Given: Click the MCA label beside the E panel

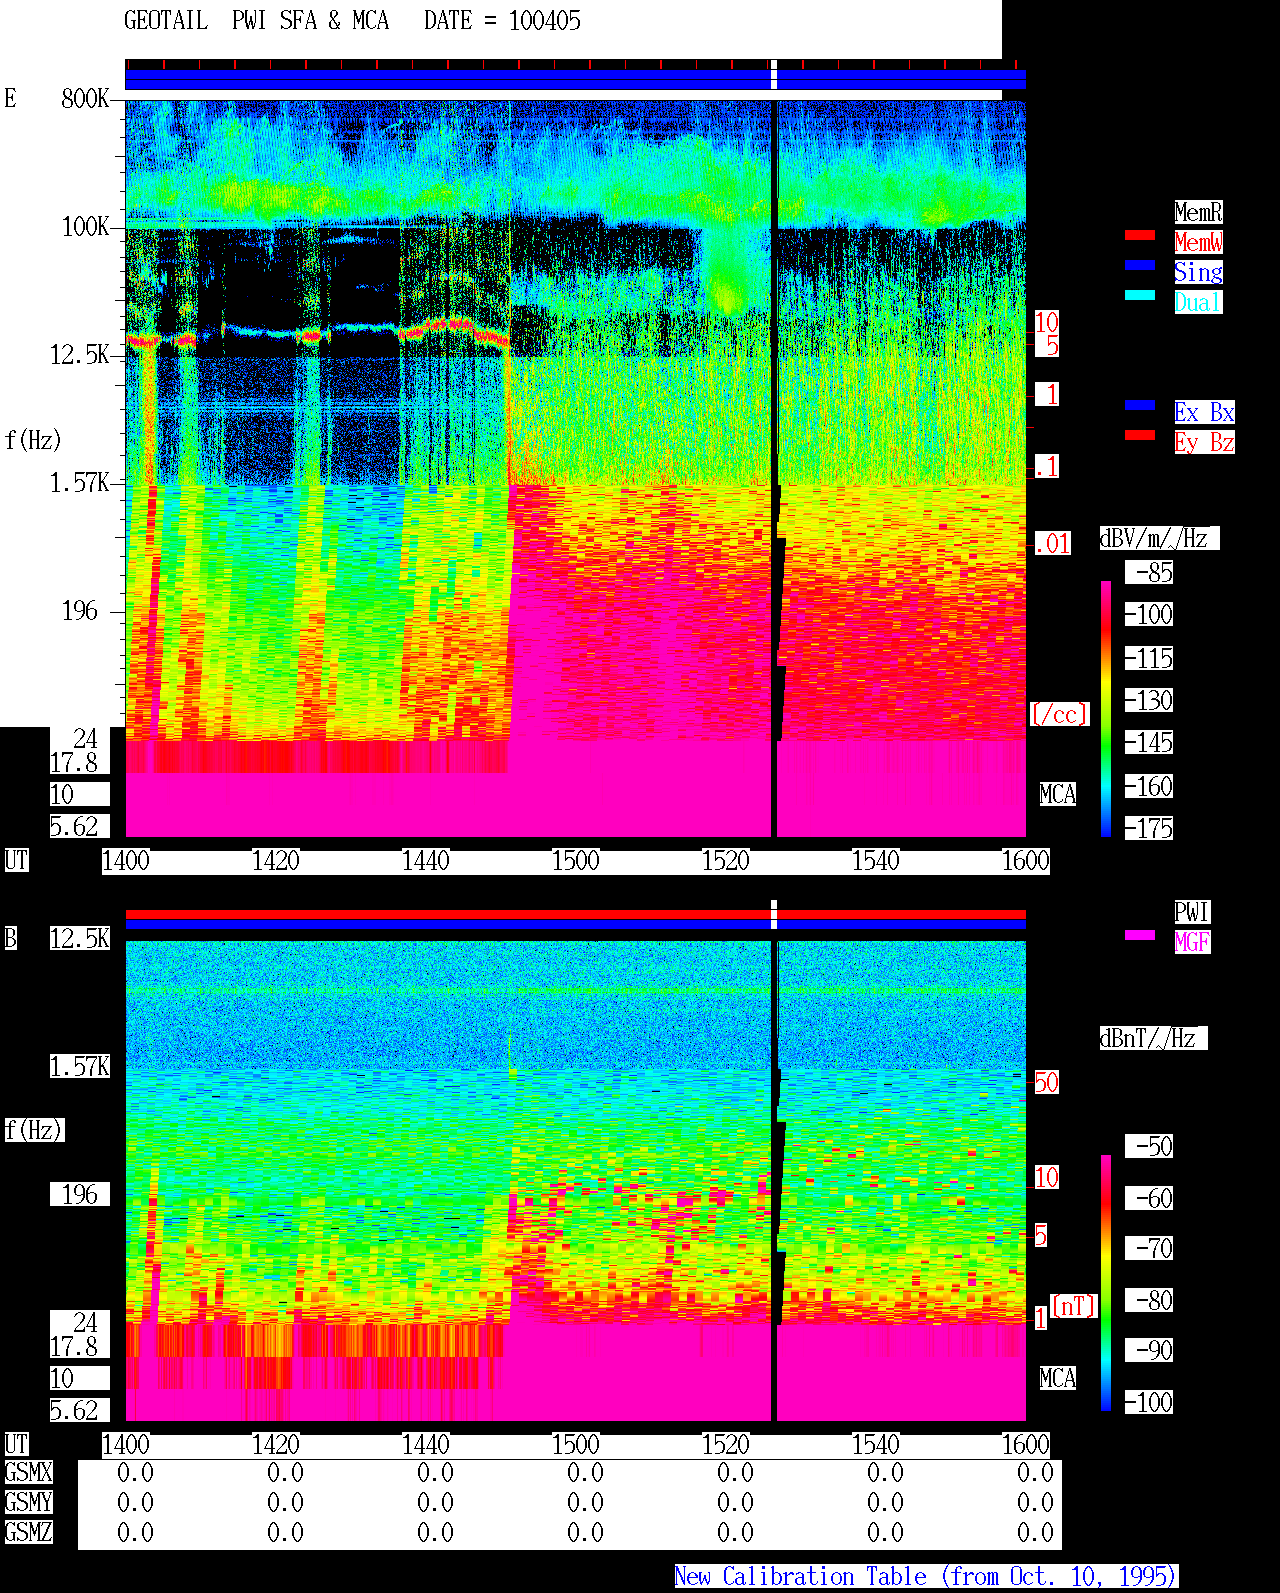Looking at the screenshot, I should click(x=1058, y=794).
